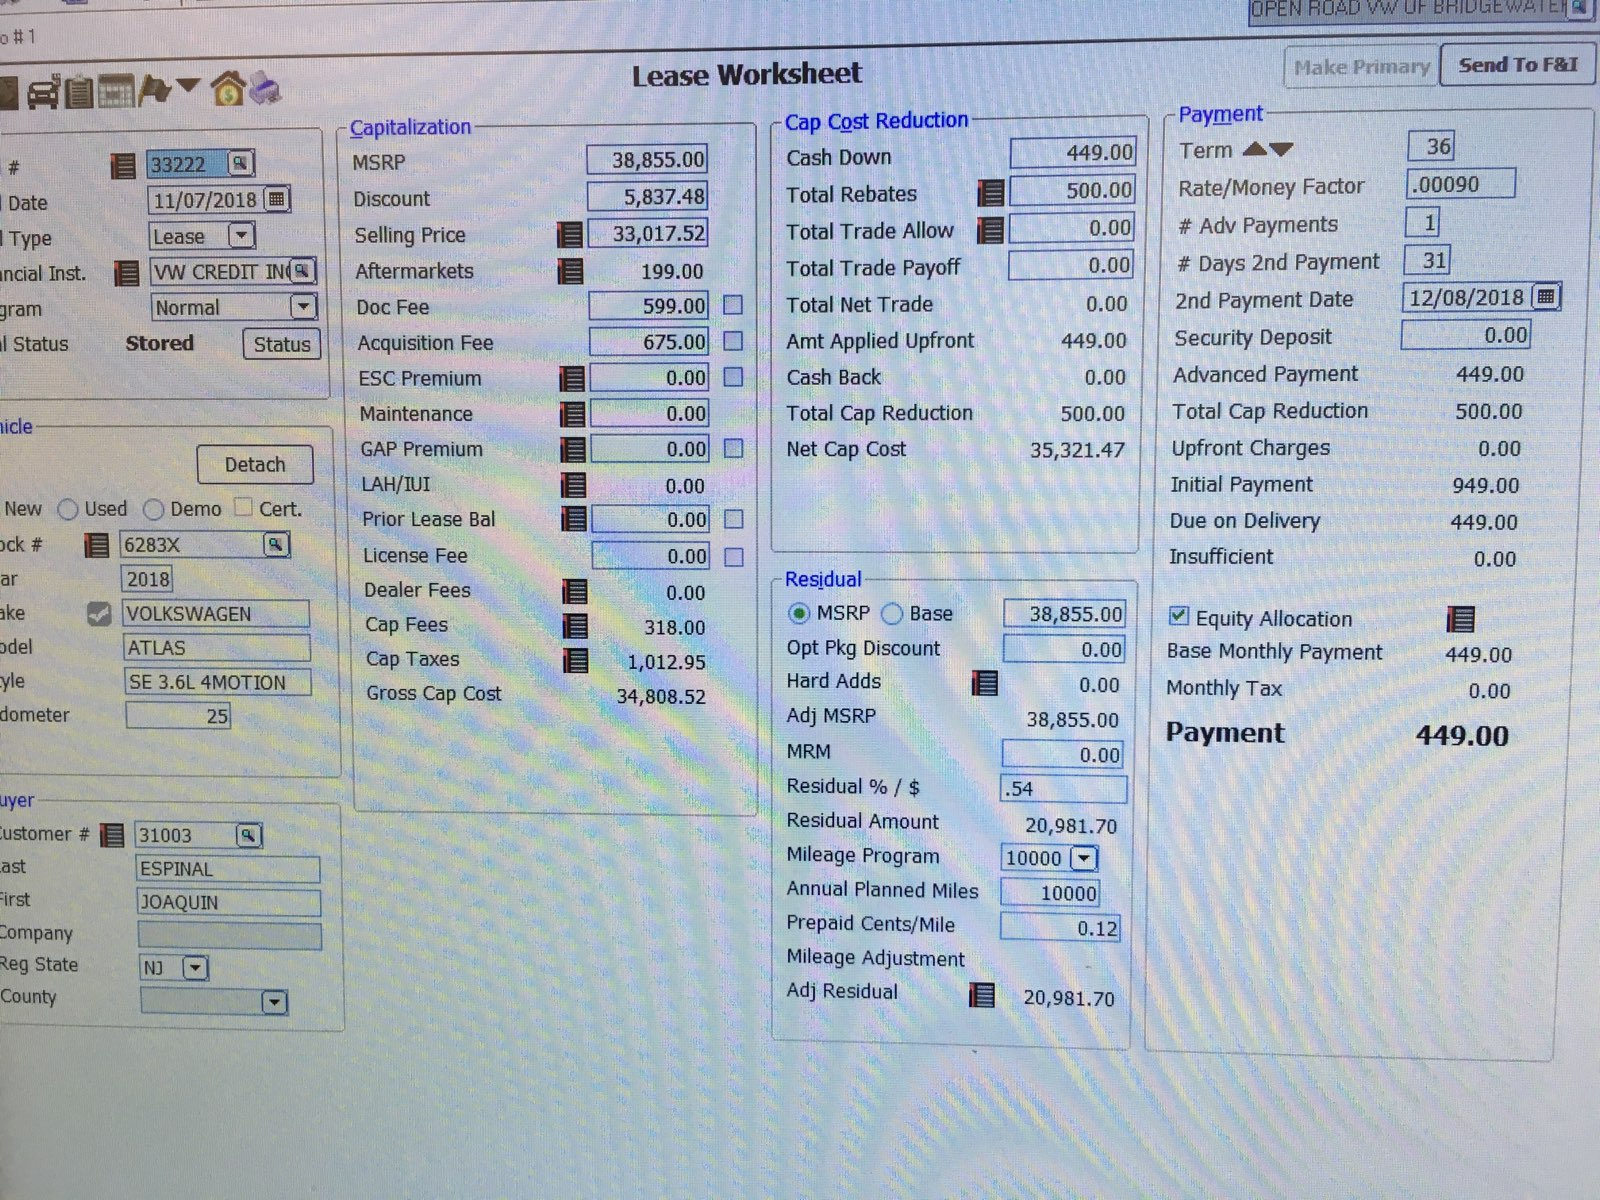
Task: Click the Send To F&I button
Action: 1517,65
